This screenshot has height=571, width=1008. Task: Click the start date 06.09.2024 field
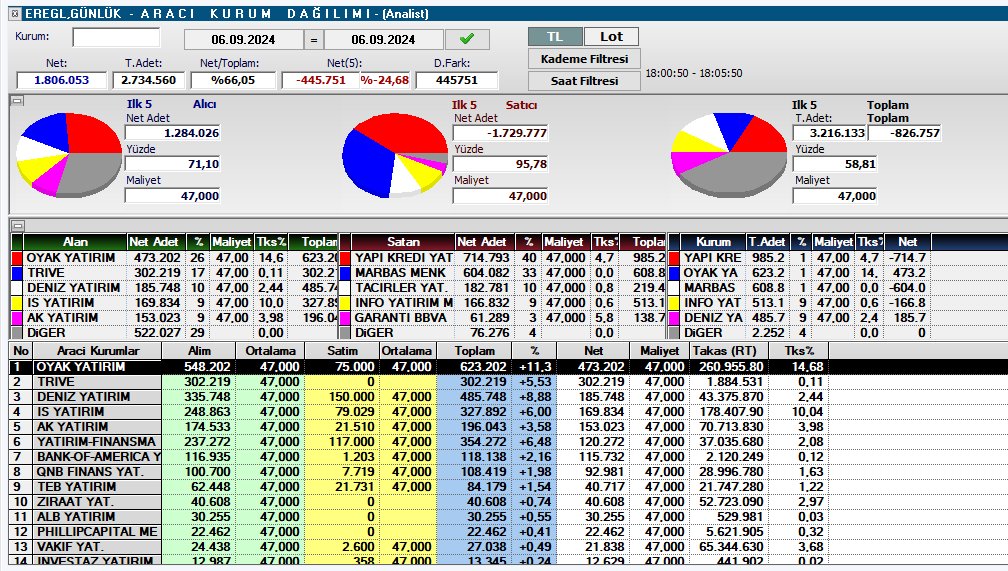click(243, 40)
